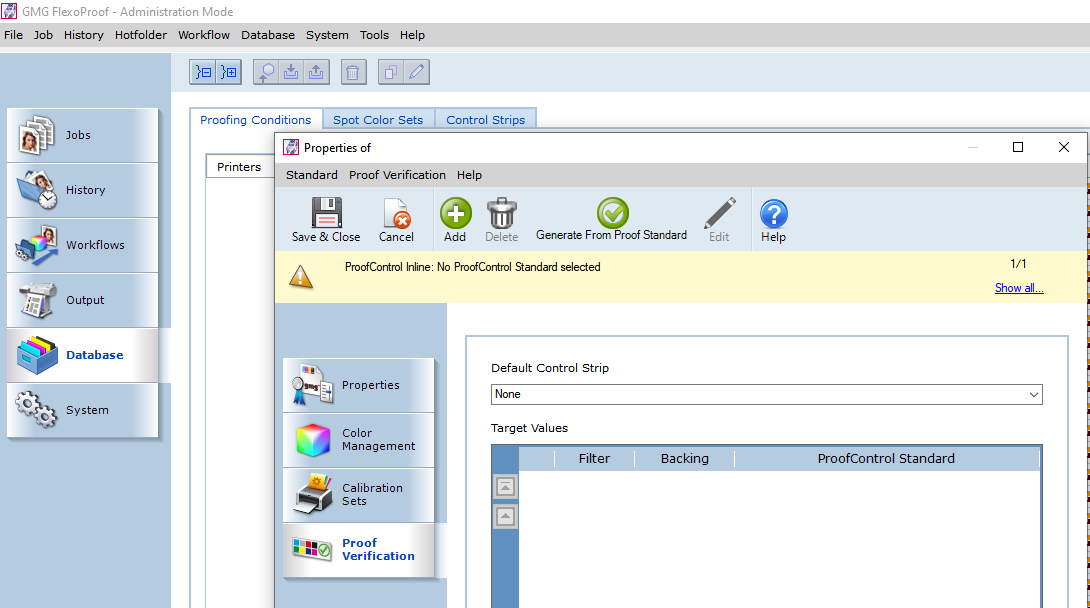Viewport: 1090px width, 608px height.
Task: Open the Jobs sidebar section
Action: pyautogui.click(x=83, y=135)
